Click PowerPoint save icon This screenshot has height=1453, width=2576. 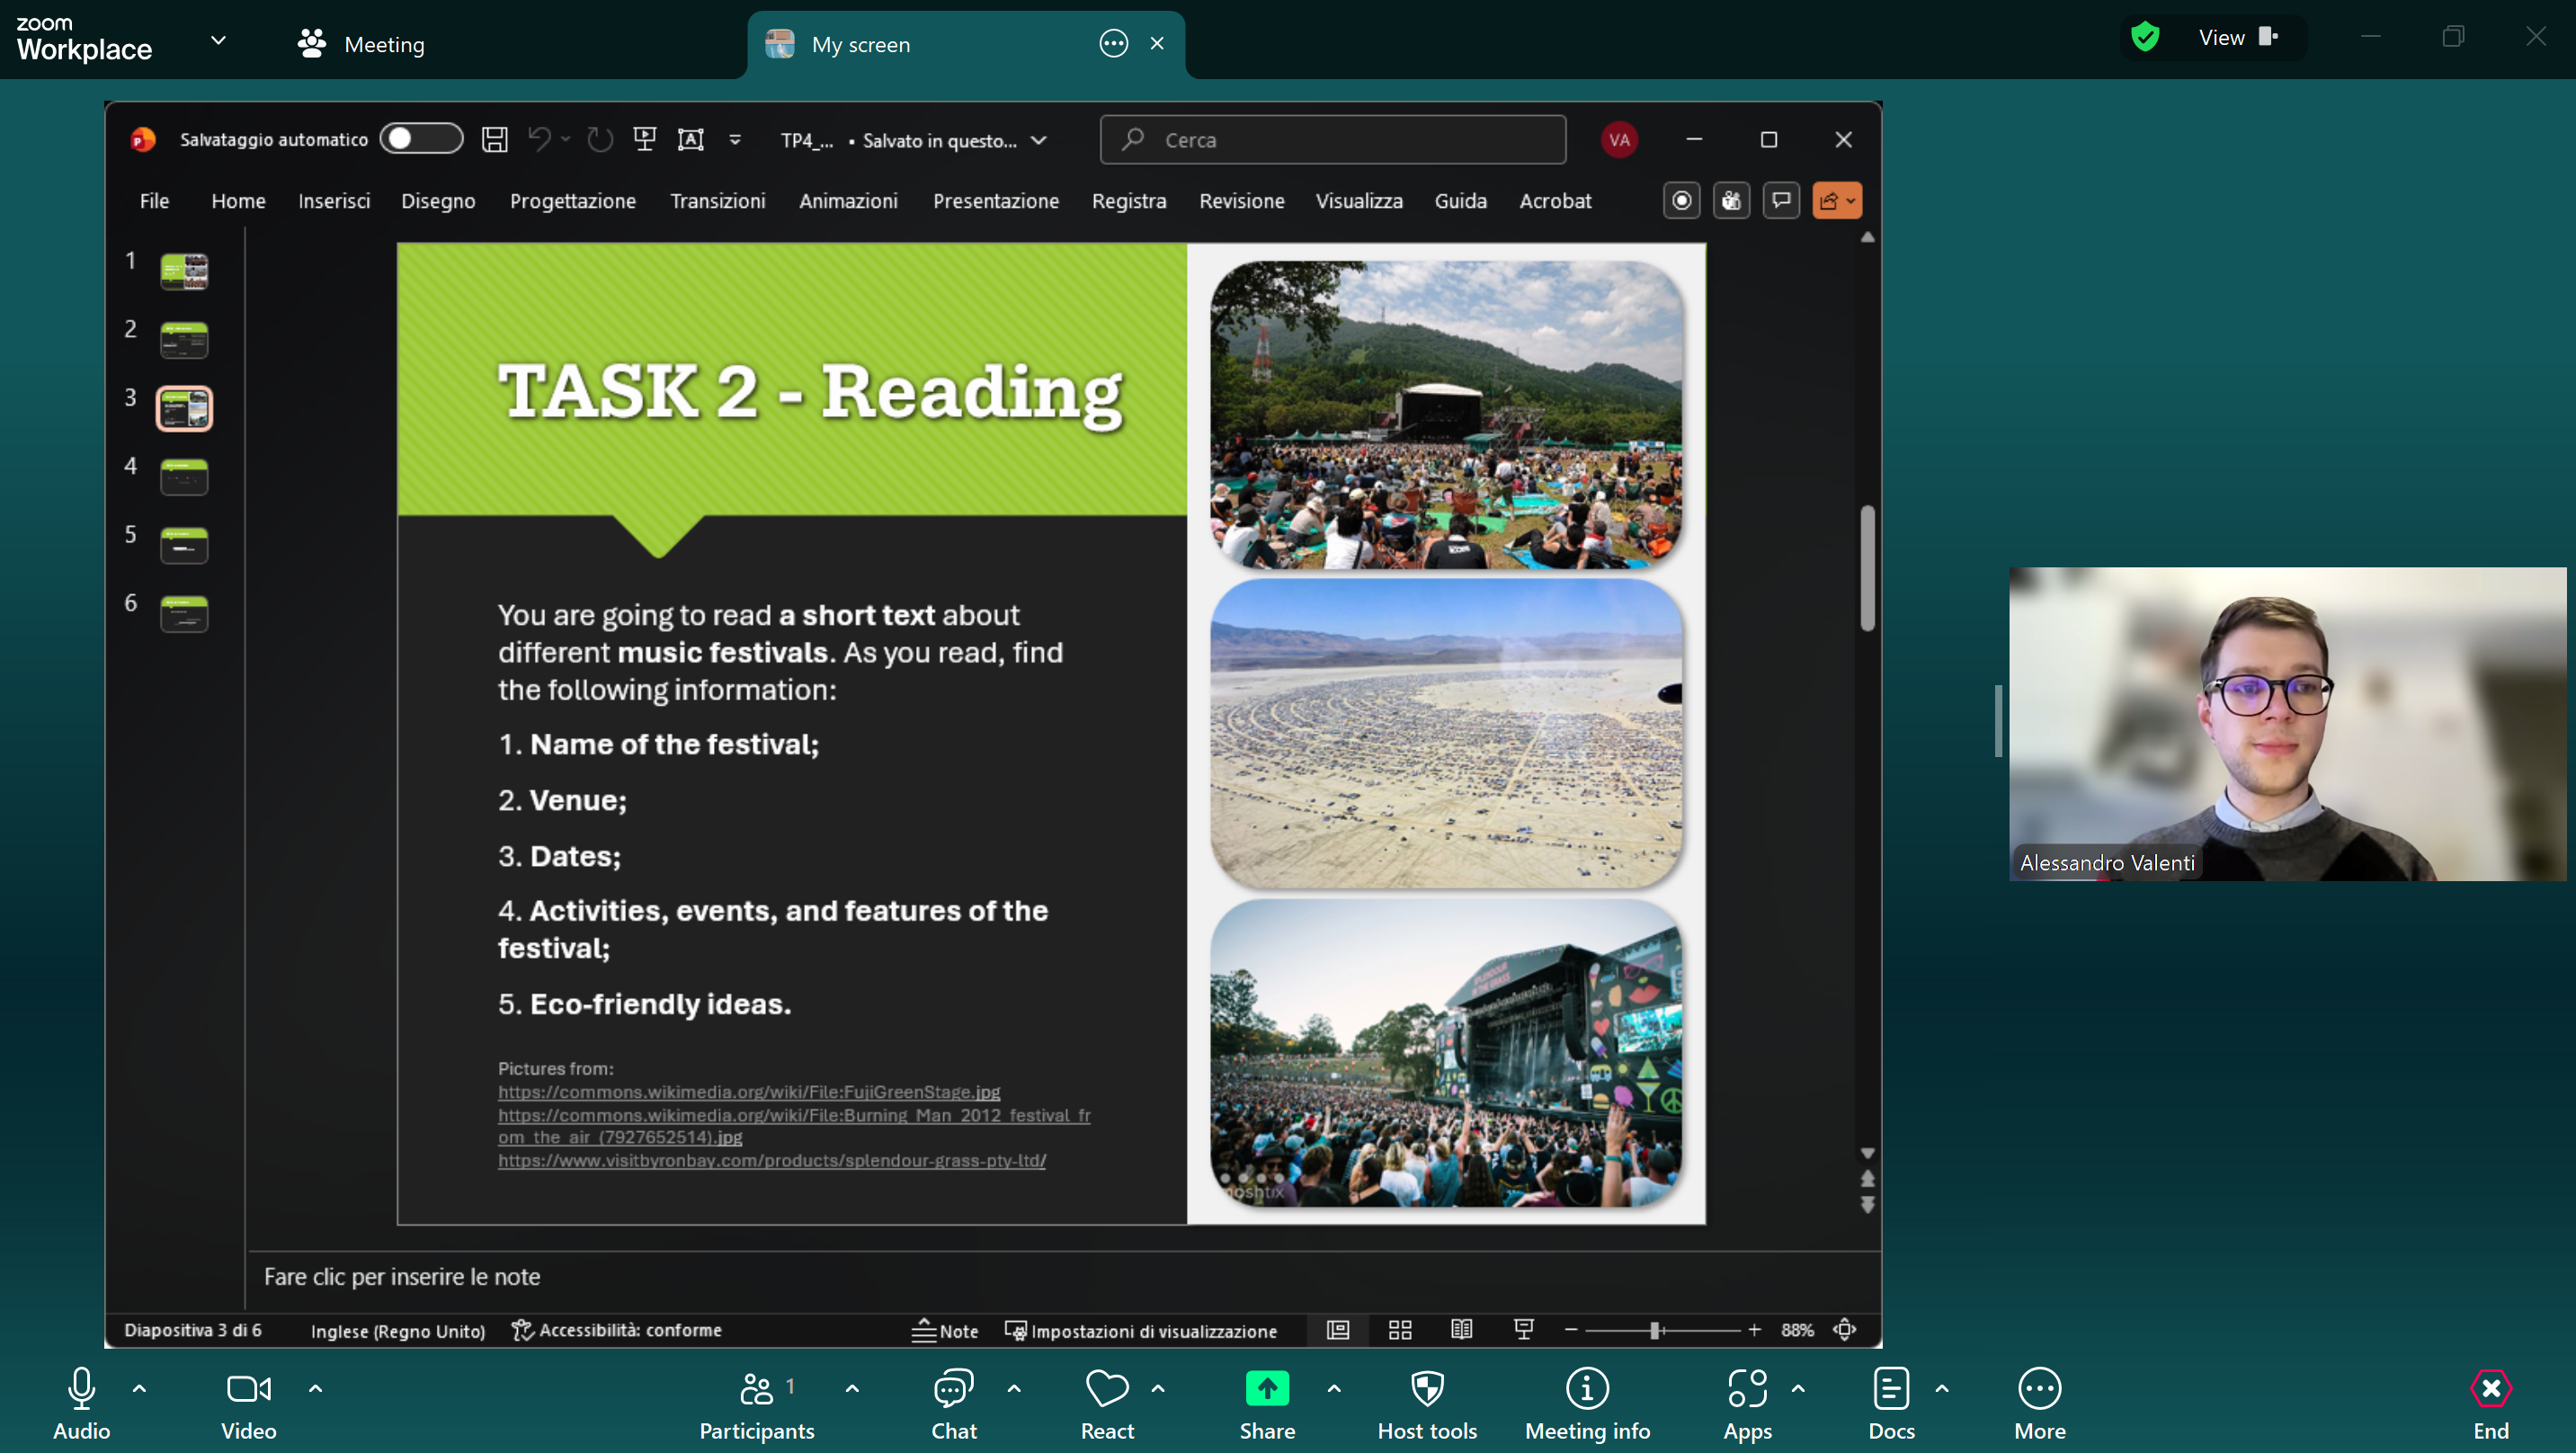pyautogui.click(x=495, y=140)
